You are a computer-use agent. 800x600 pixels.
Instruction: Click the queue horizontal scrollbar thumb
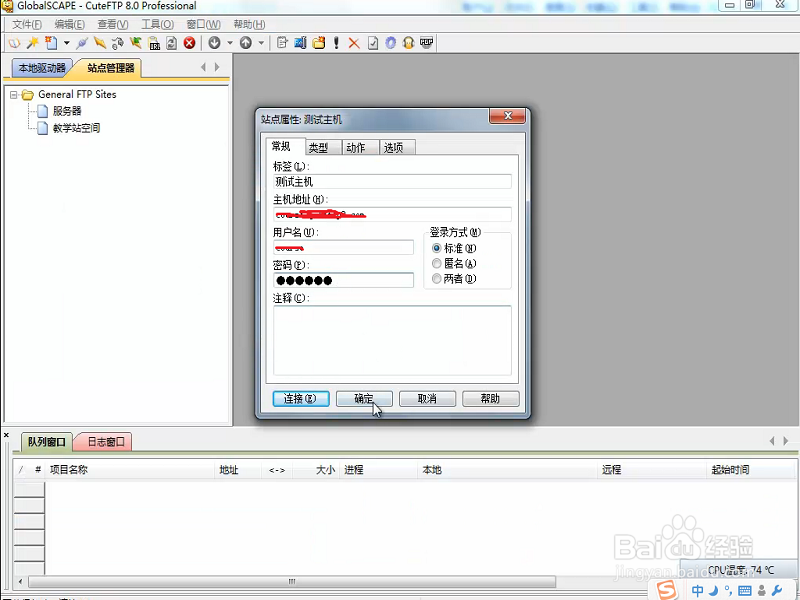tap(292, 582)
